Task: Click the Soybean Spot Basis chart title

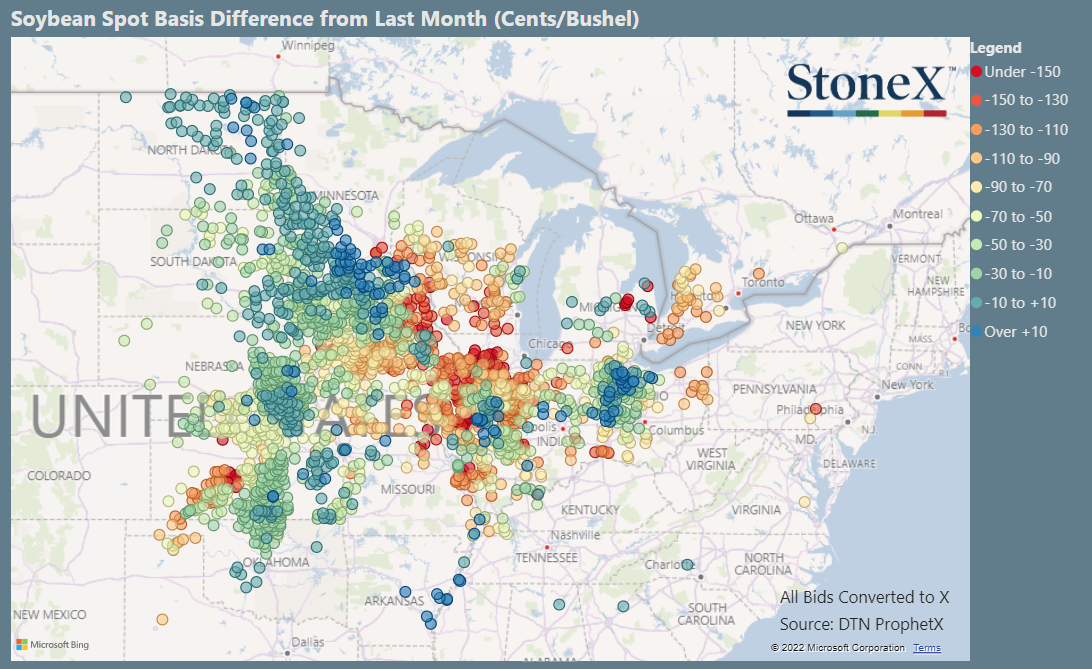Action: tap(325, 18)
